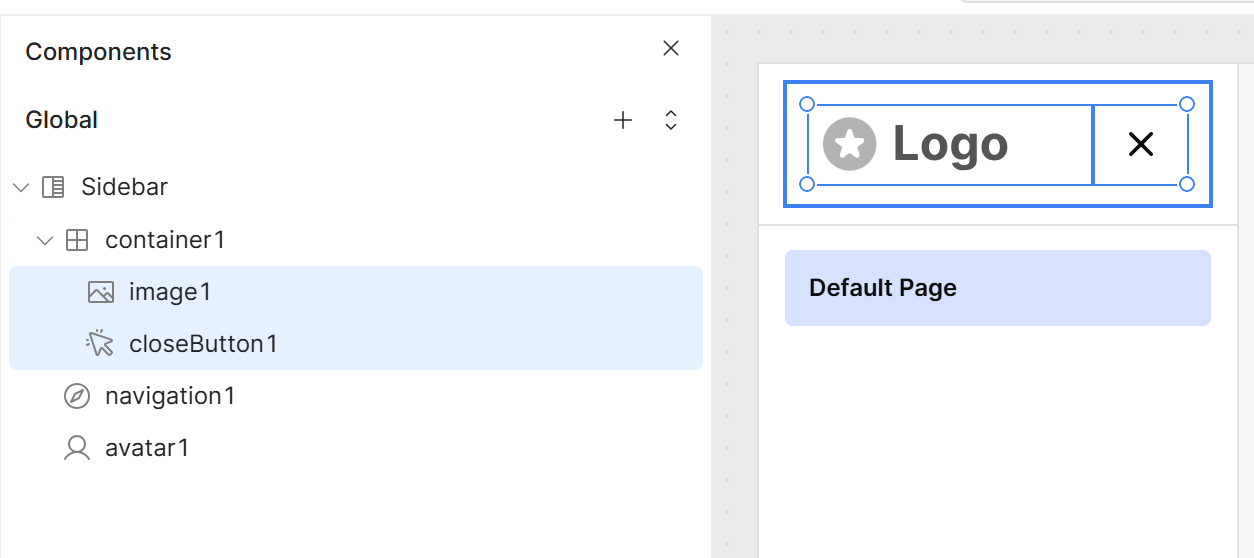The width and height of the screenshot is (1254, 558).
Task: Click the image1 picture icon
Action: tap(101, 292)
